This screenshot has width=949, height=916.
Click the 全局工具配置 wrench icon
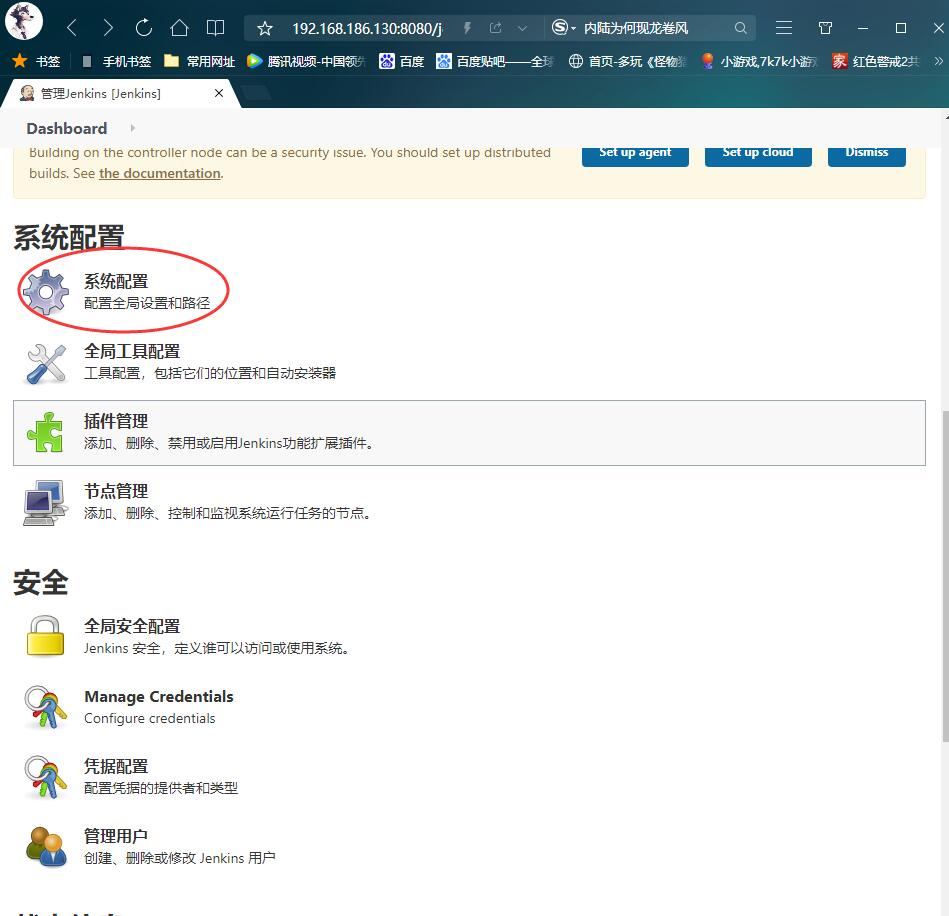tap(46, 363)
